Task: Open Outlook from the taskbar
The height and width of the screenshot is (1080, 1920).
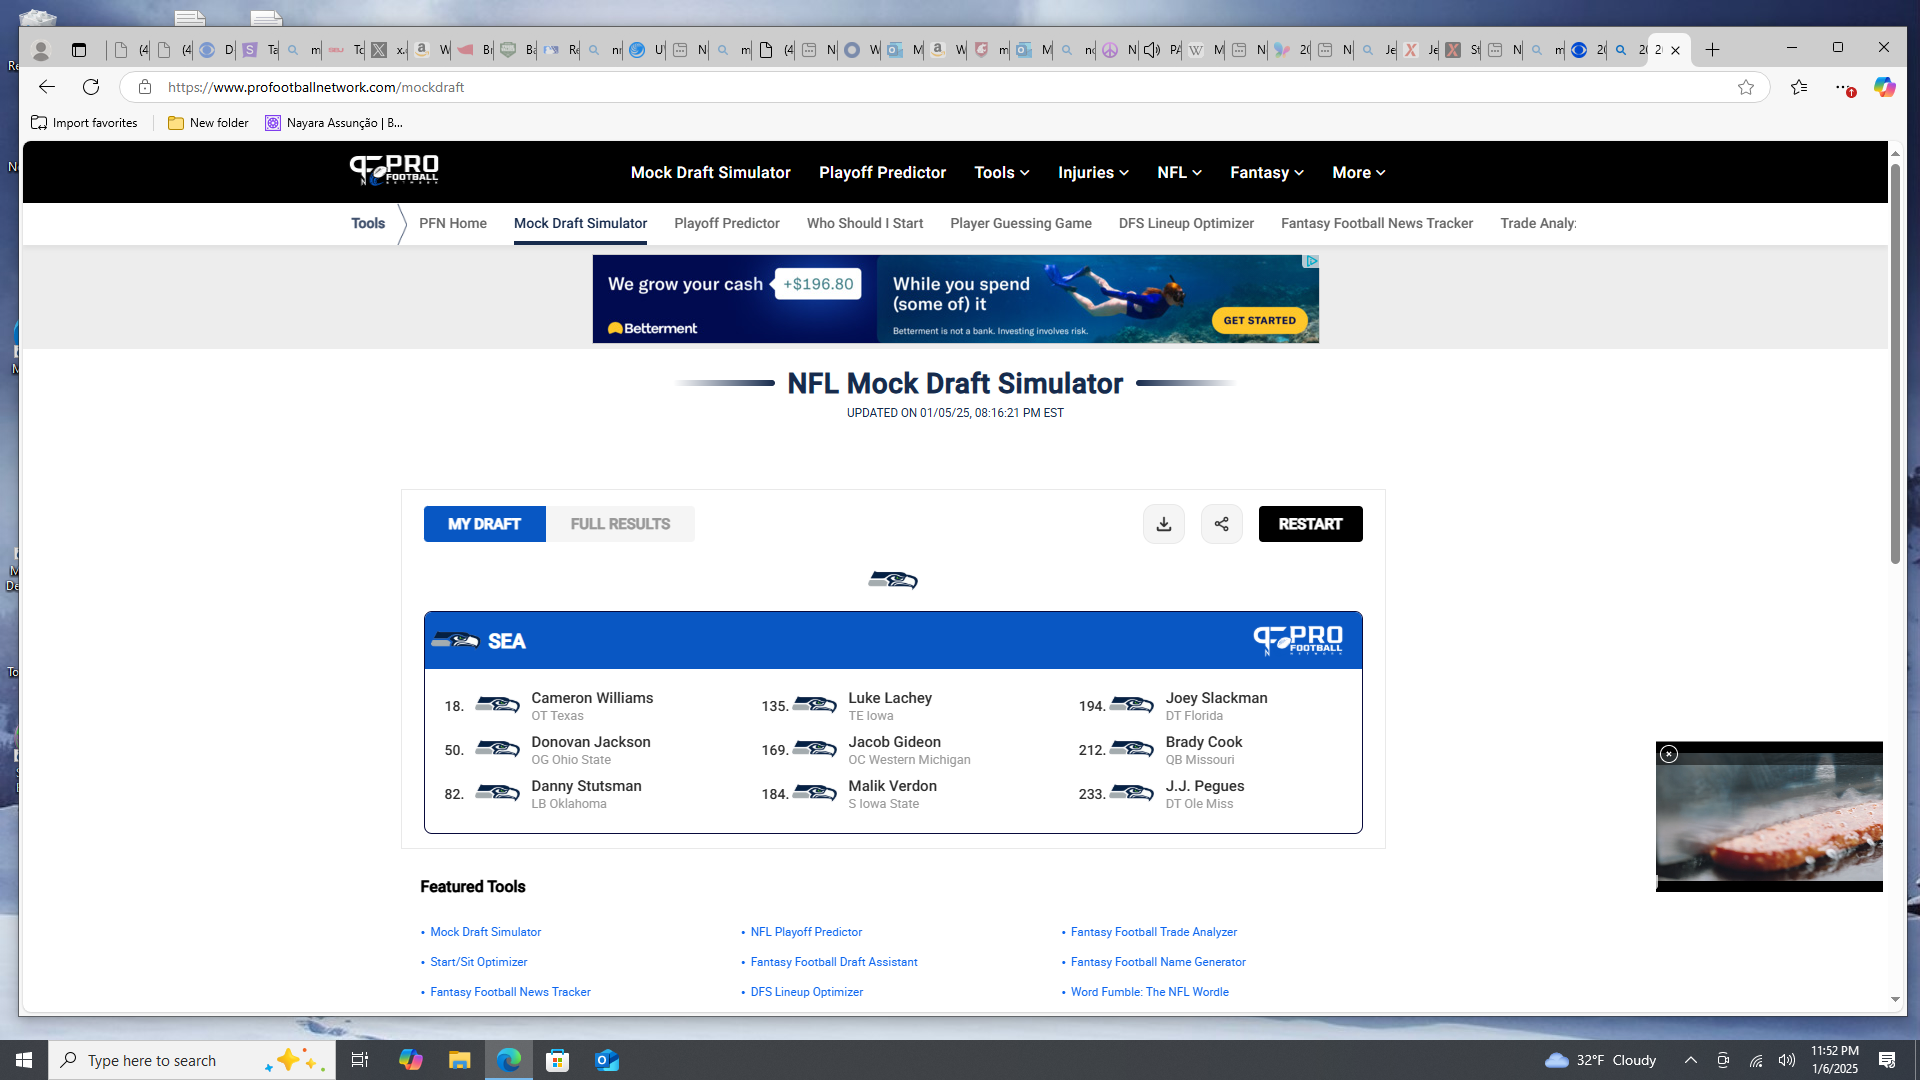Action: [607, 1060]
